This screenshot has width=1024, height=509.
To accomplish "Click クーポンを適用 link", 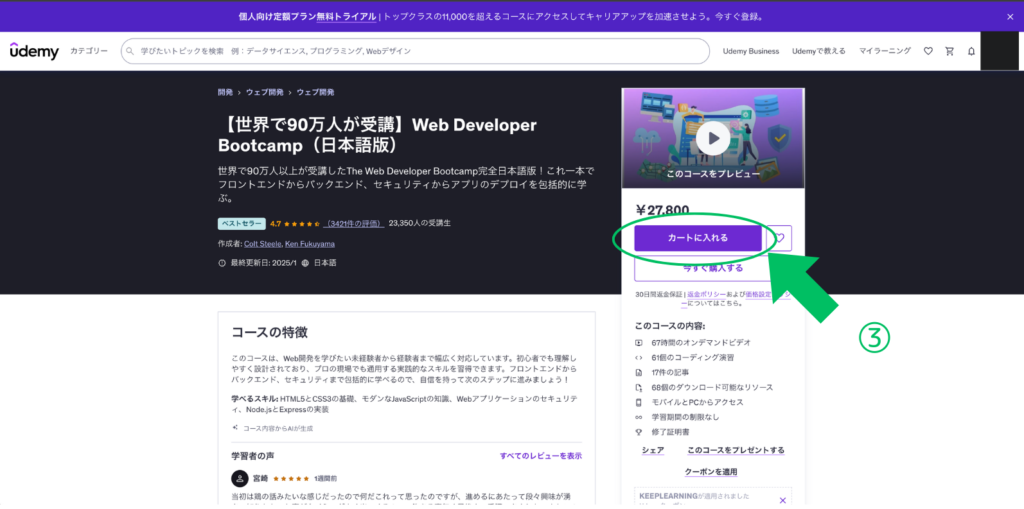I will pos(711,472).
